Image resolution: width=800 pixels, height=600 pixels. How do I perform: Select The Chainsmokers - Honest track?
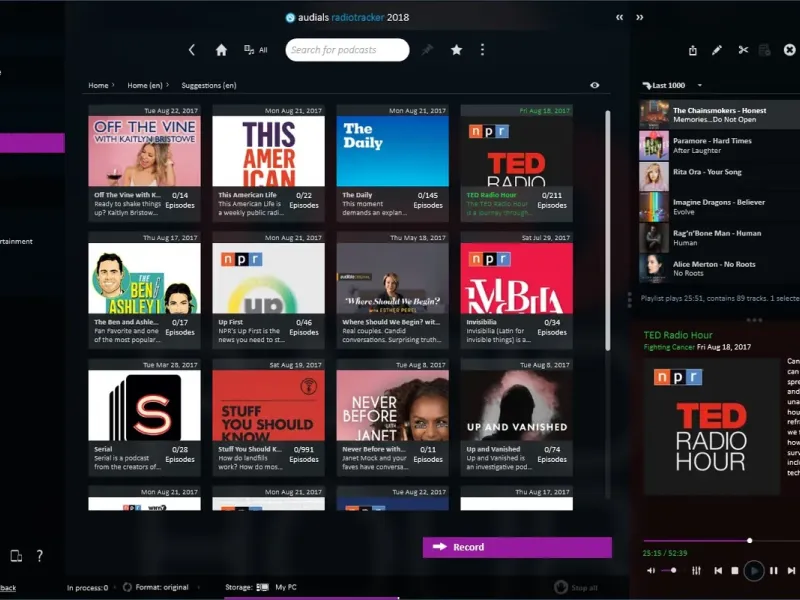[x=719, y=114]
